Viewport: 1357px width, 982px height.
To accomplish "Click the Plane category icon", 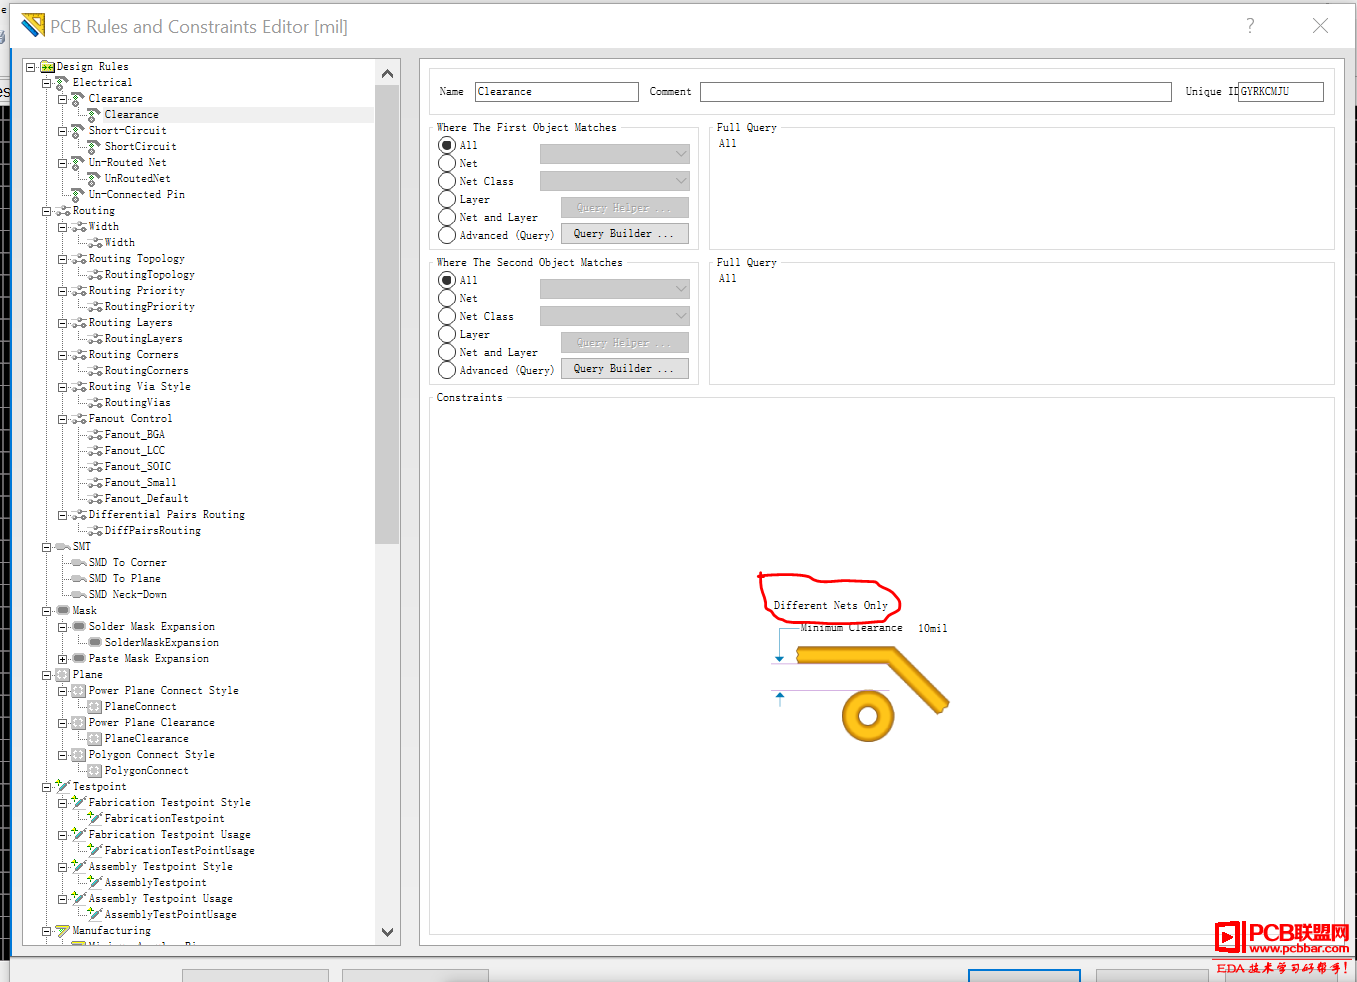I will coord(62,675).
